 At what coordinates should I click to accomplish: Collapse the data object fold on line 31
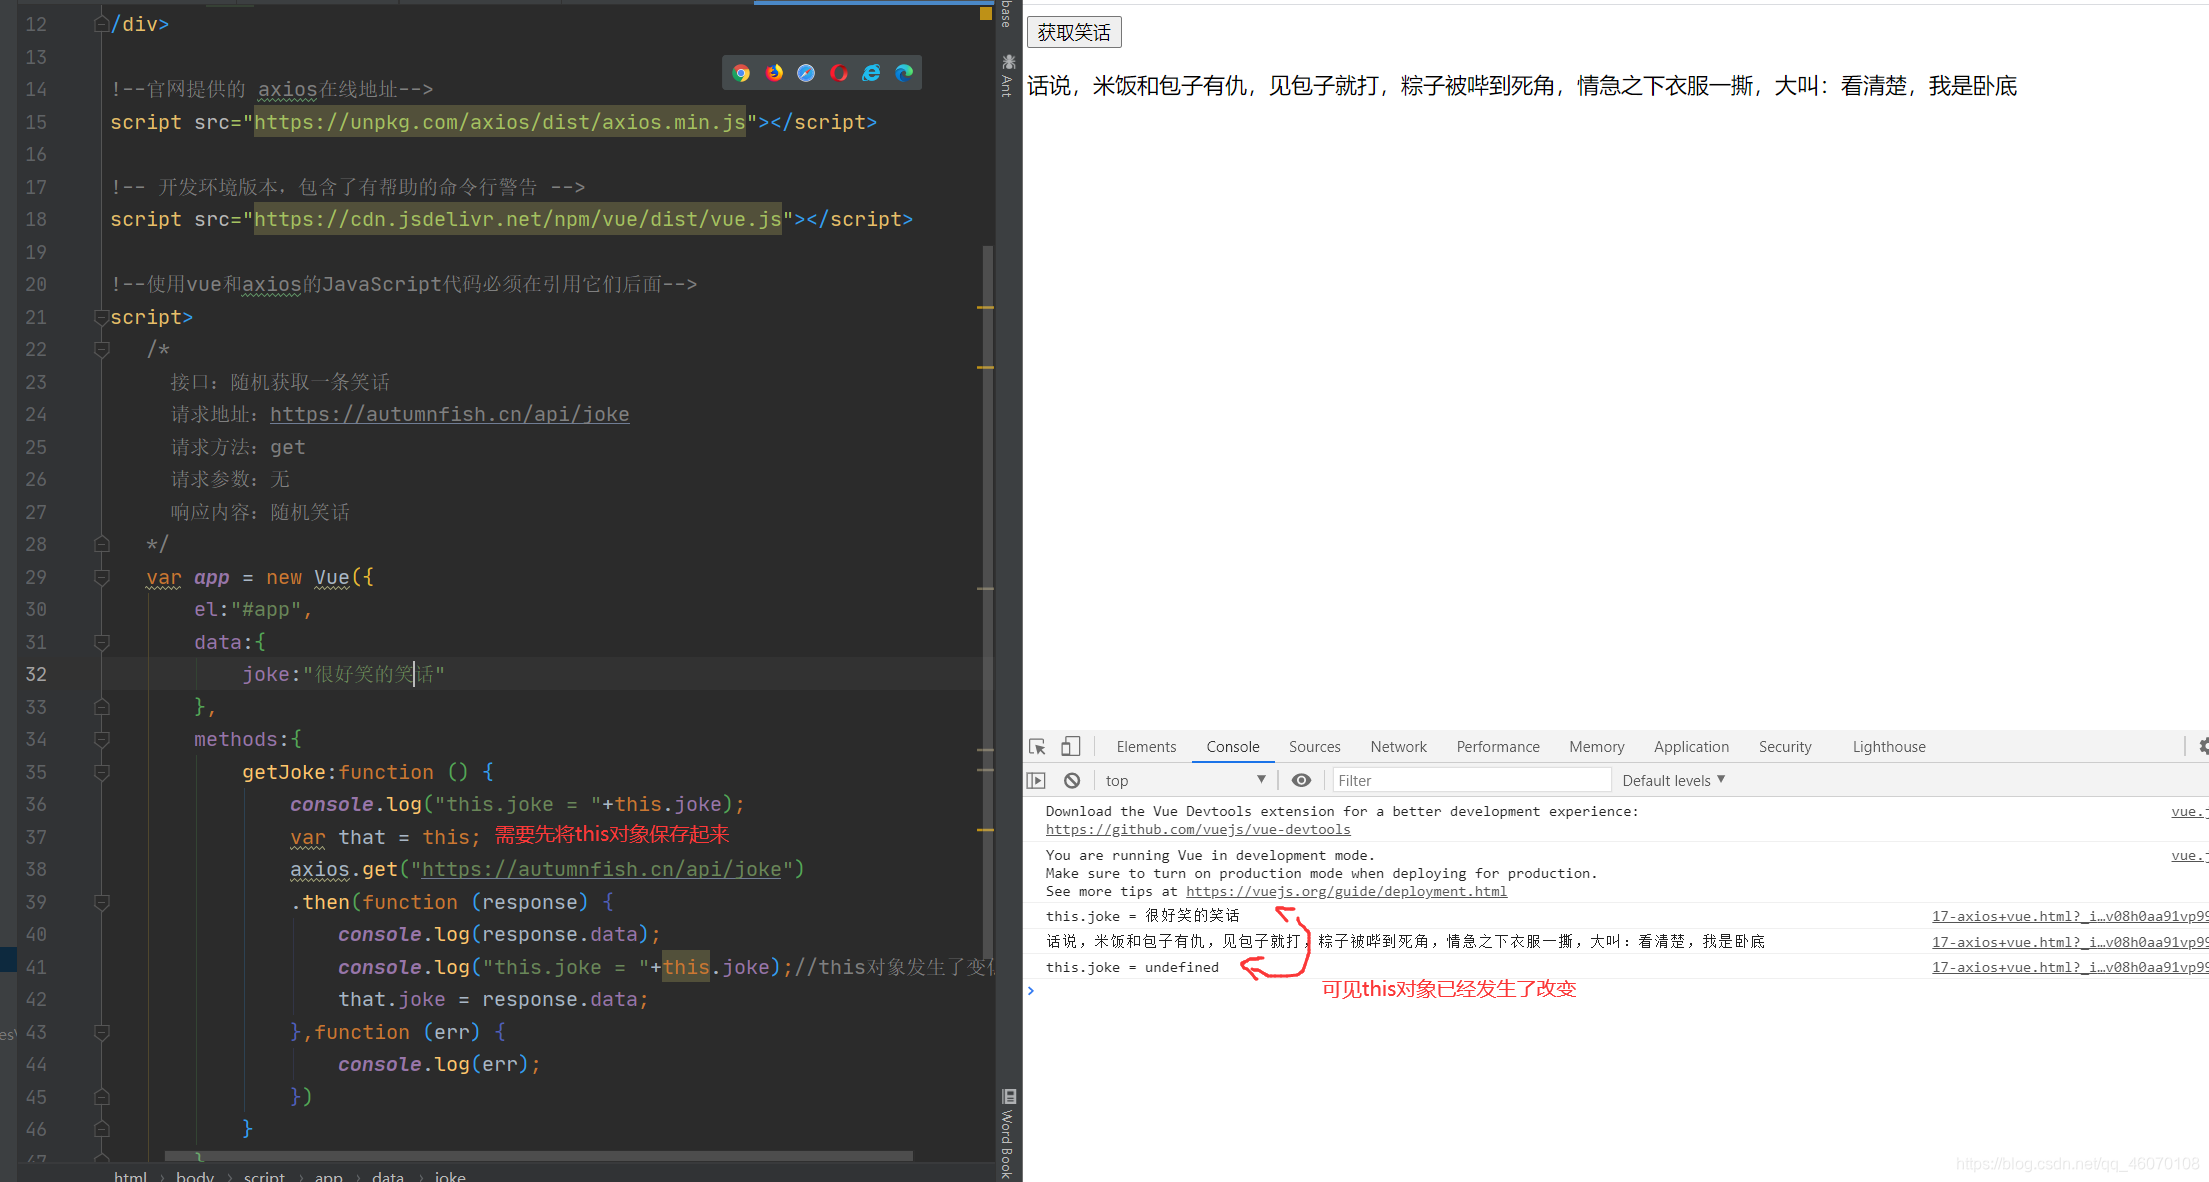(101, 642)
